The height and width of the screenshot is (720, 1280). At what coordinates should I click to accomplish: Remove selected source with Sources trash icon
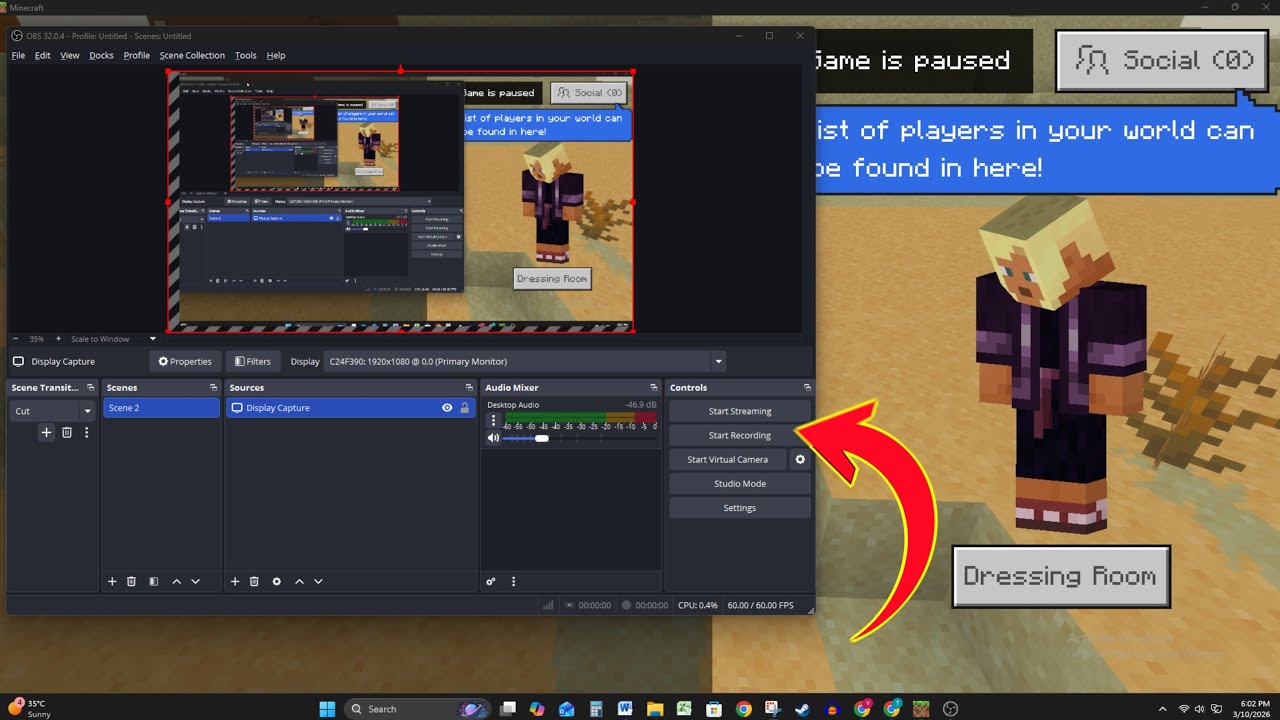254,581
